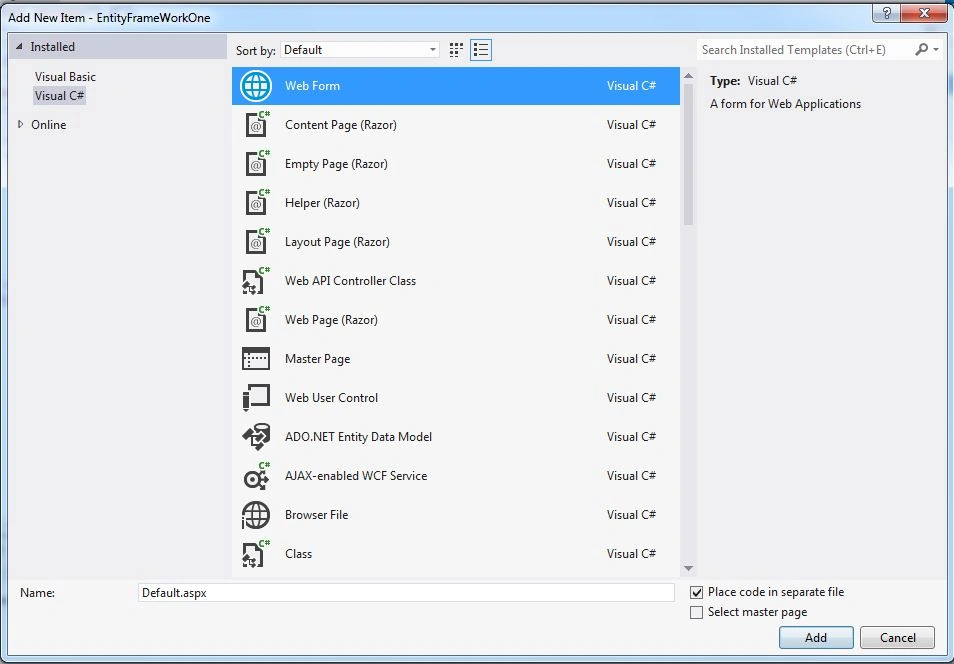
Task: Click the ADO.NET Entity Data Model icon
Action: tap(256, 436)
